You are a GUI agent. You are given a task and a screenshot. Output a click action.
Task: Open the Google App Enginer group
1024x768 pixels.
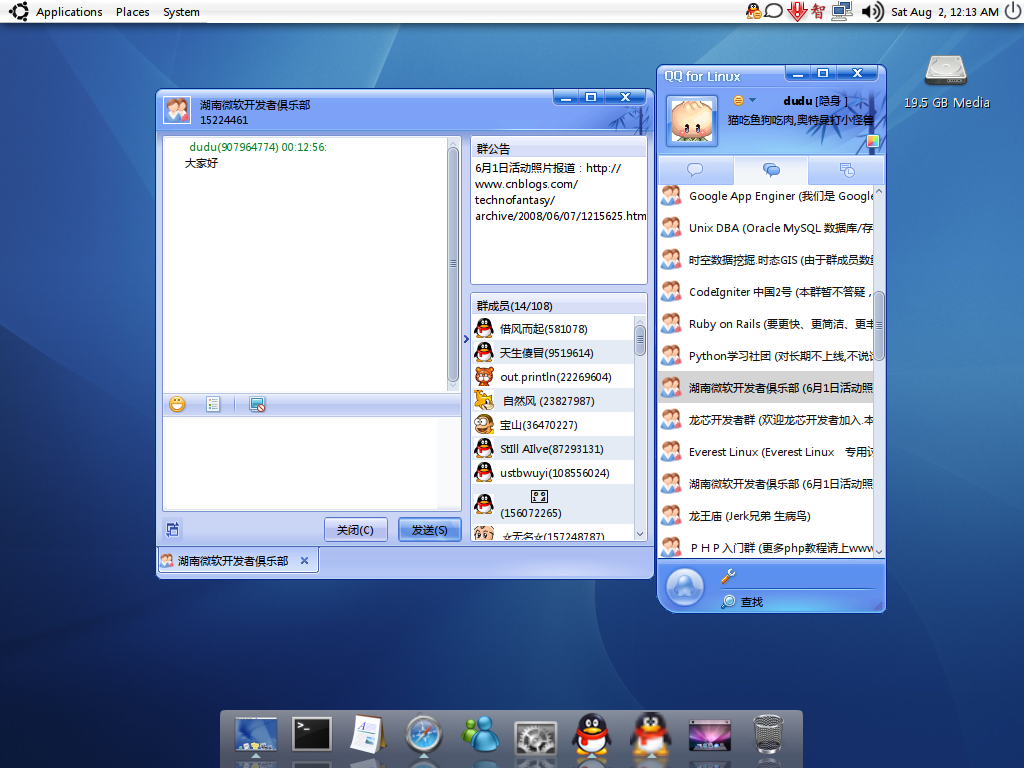[x=766, y=196]
